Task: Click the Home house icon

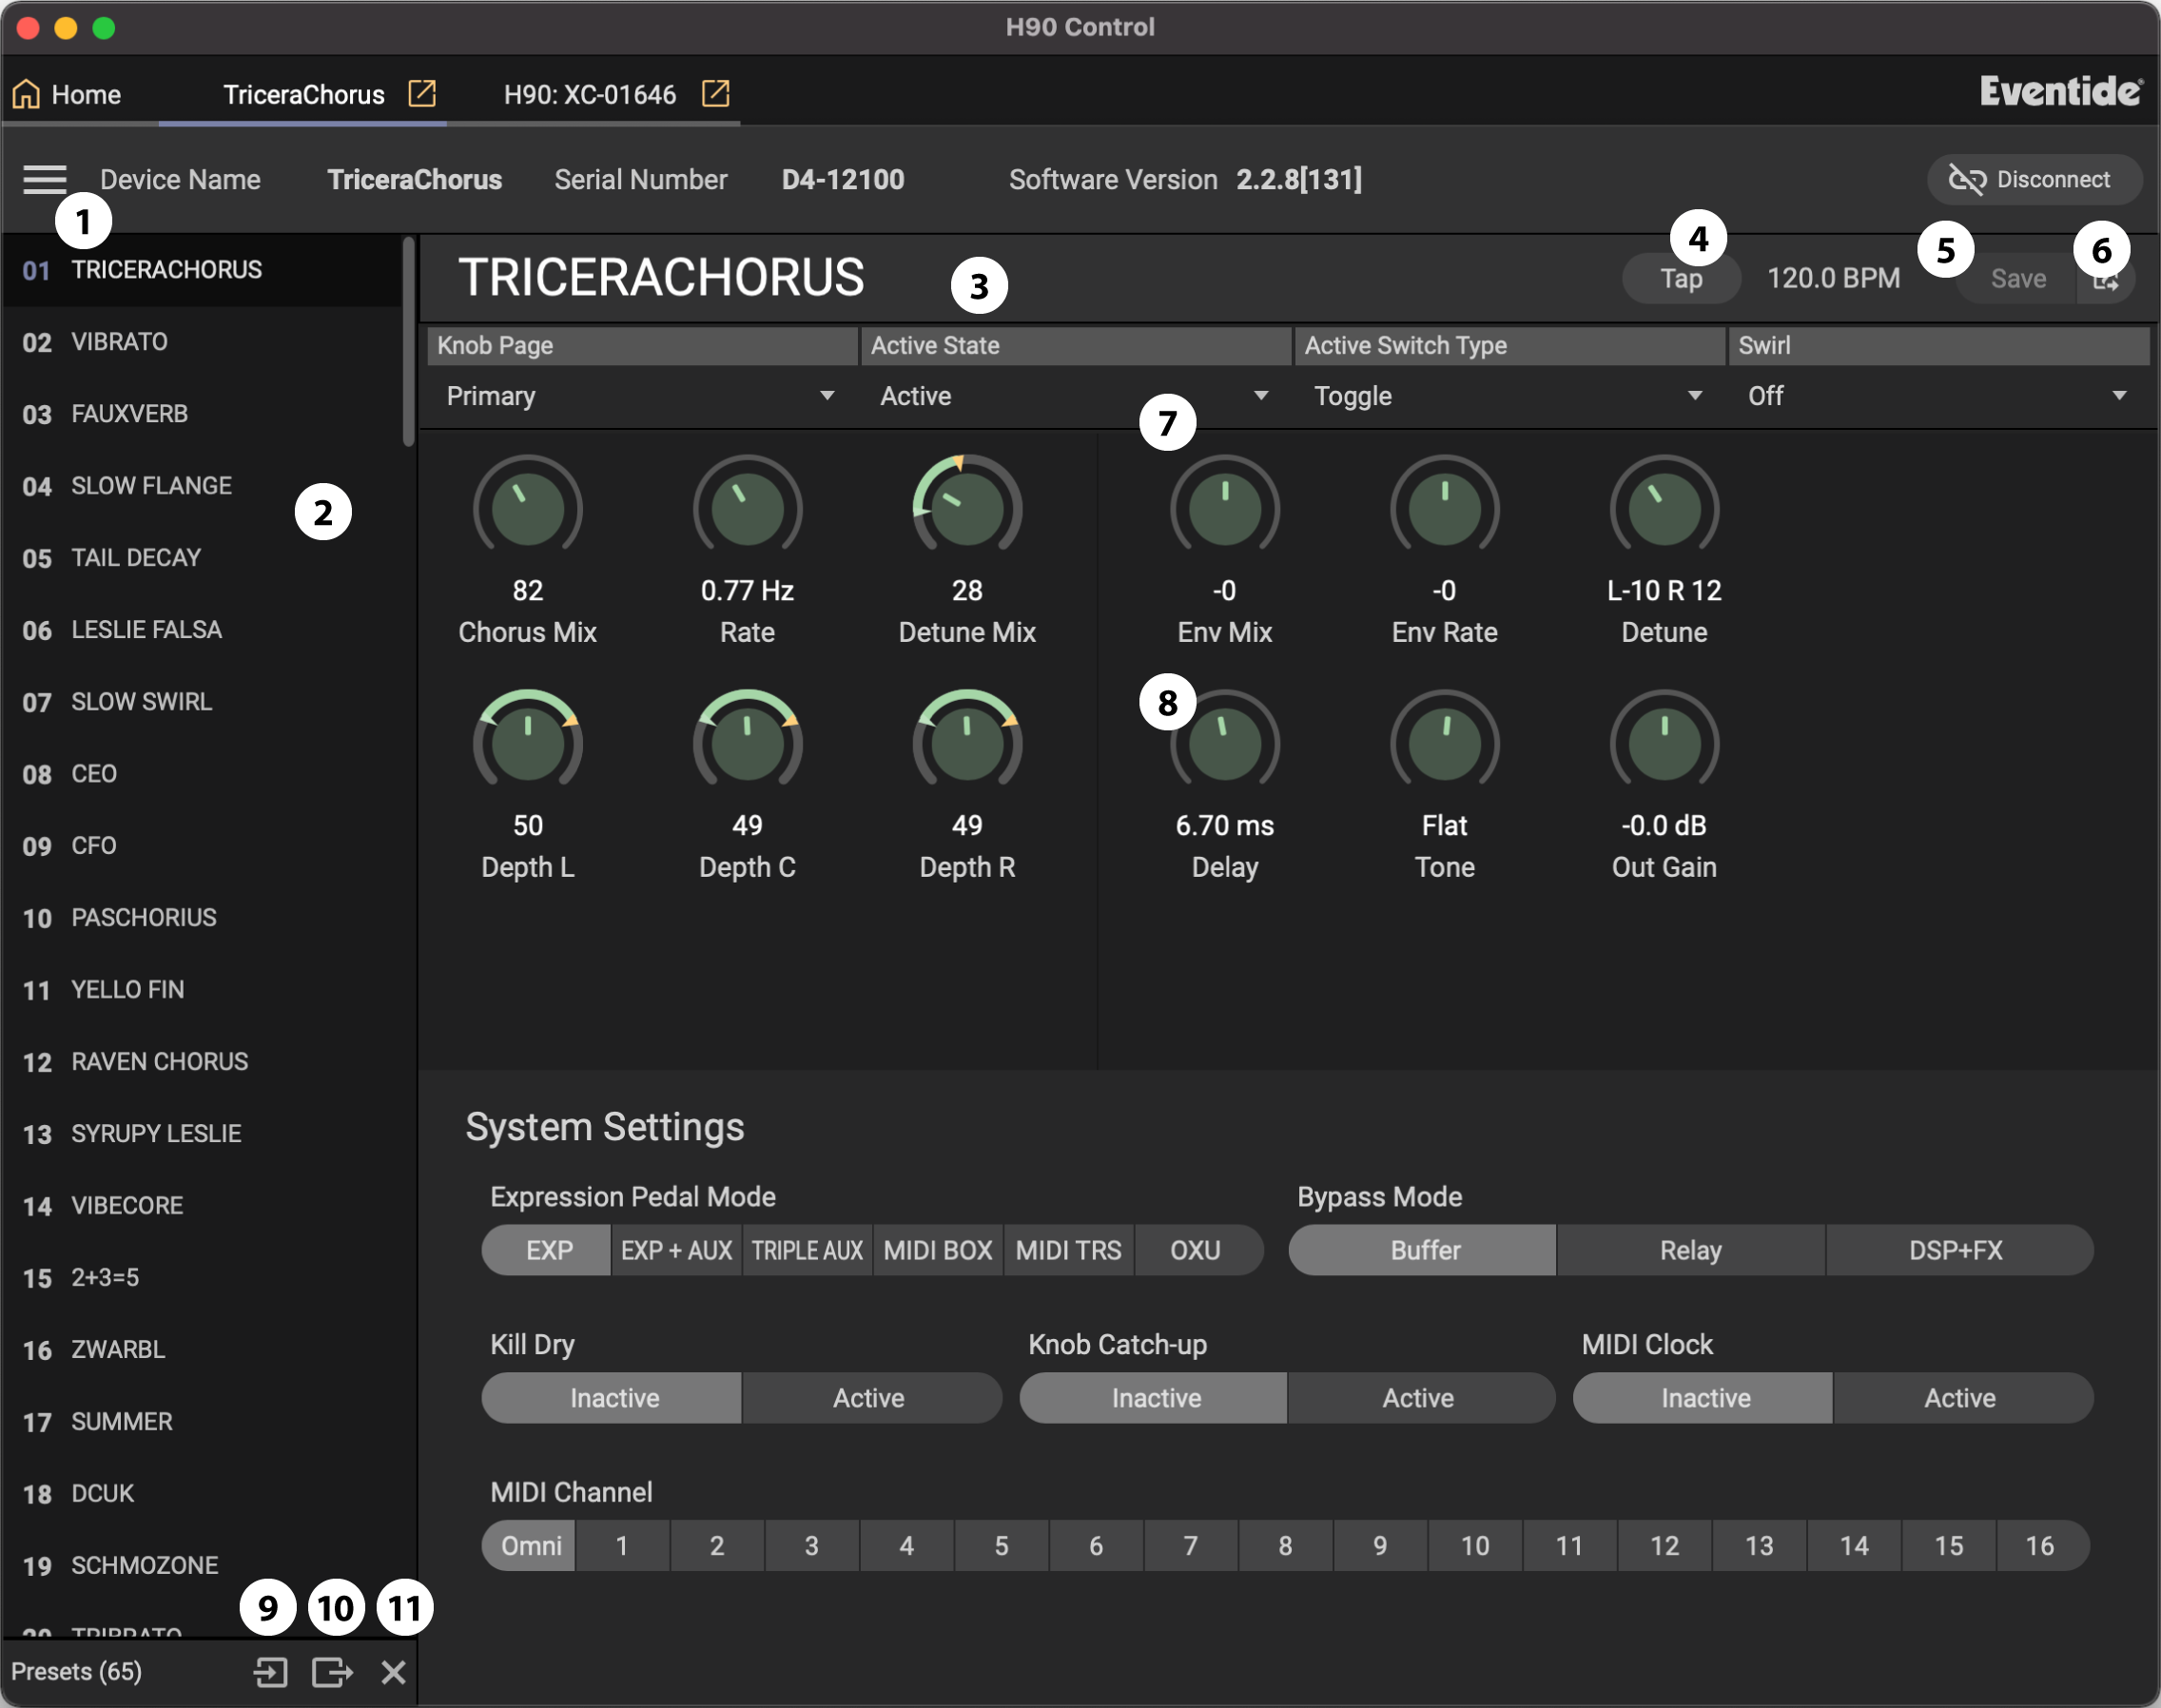Action: [27, 94]
